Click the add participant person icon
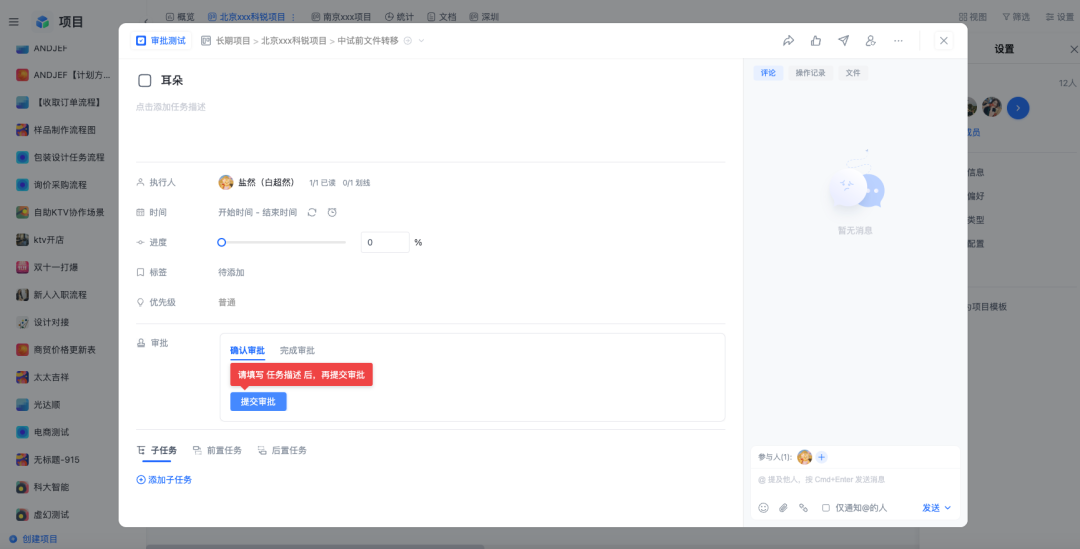The width and height of the screenshot is (1080, 549). 871,41
